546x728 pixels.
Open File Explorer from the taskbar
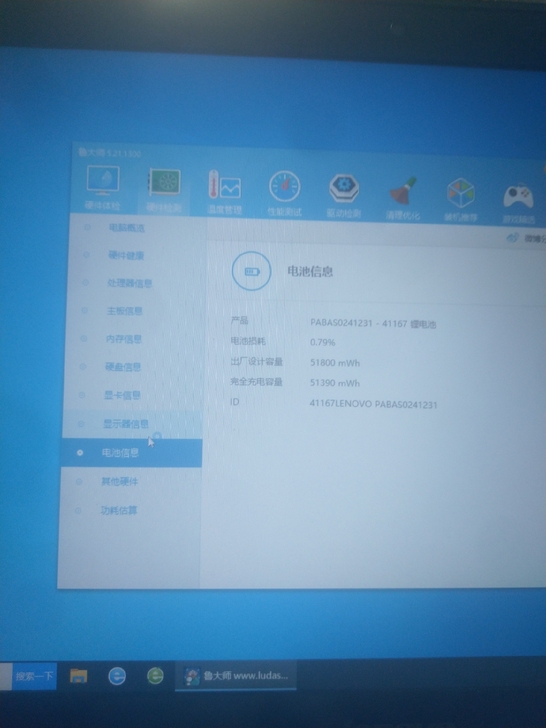tap(78, 676)
